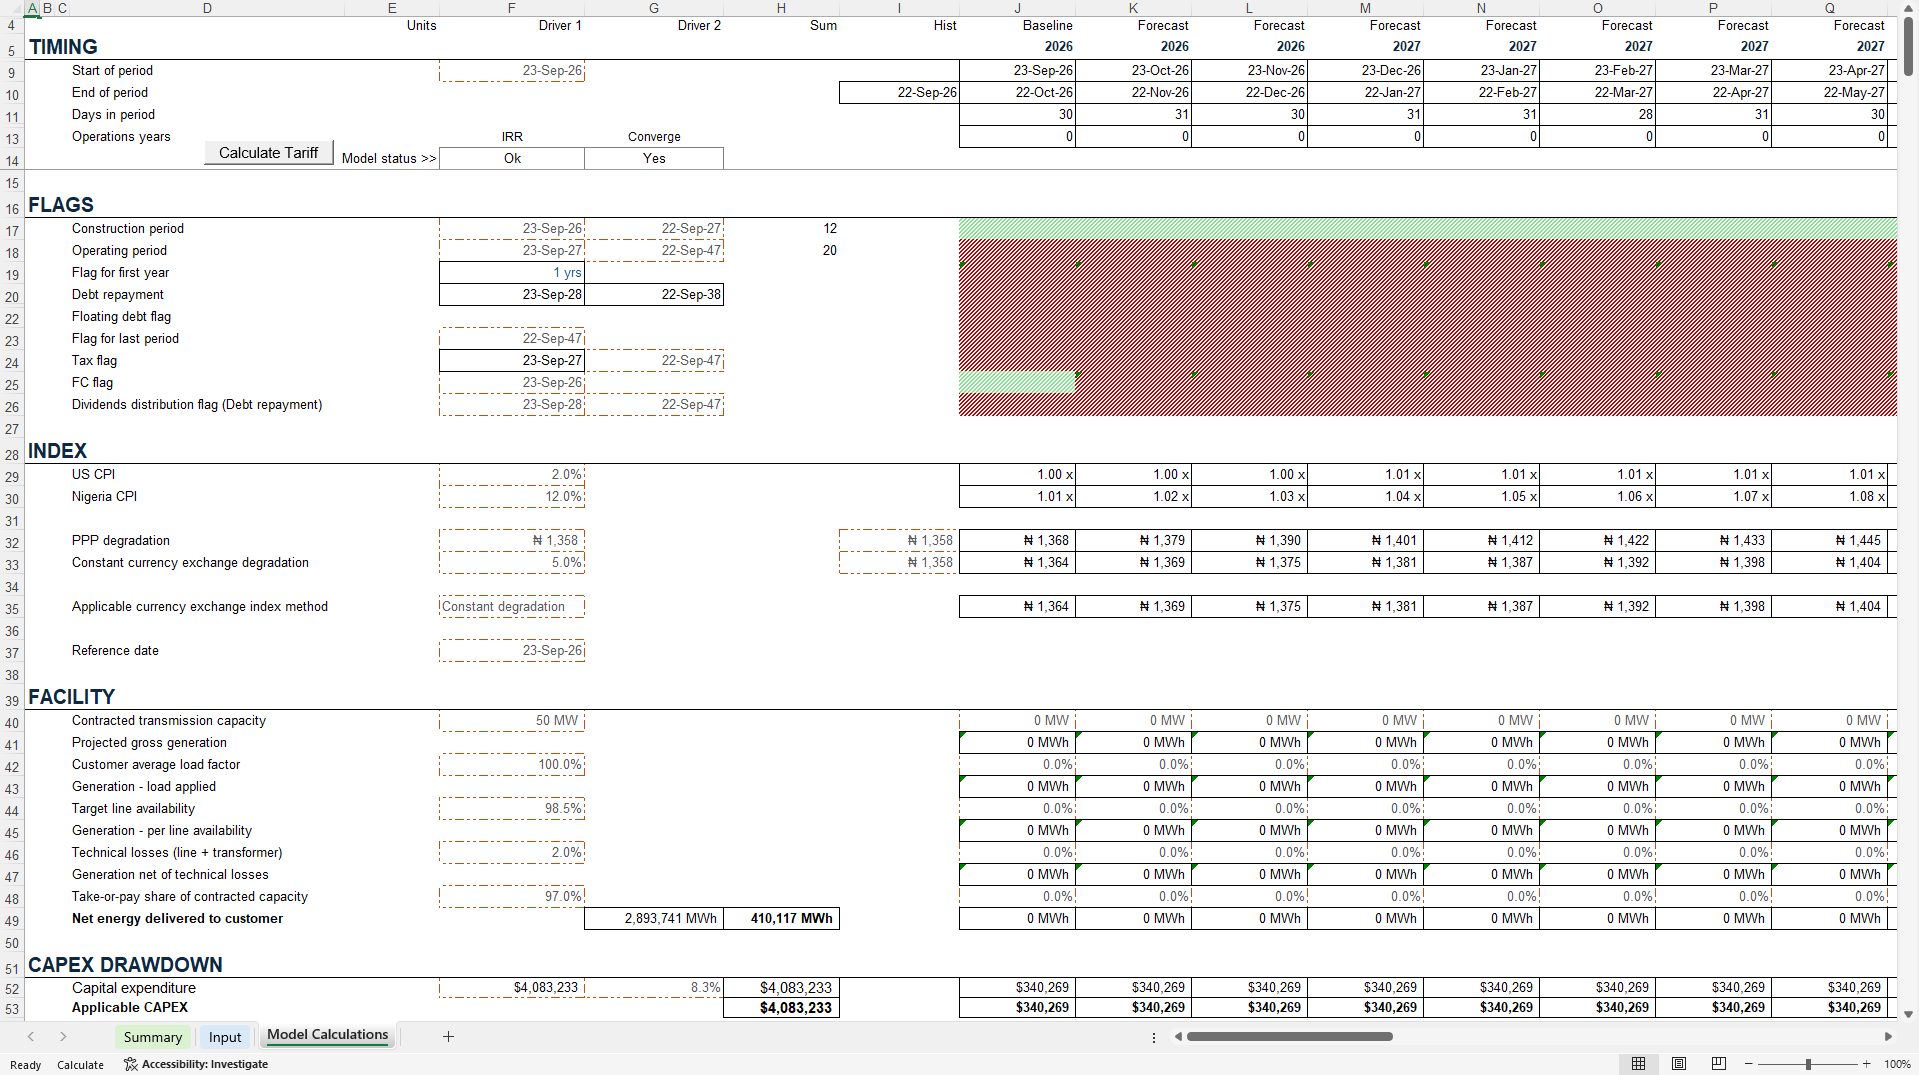The image size is (1919, 1075).
Task: Click the vertical scrollbar up arrow
Action: [x=1908, y=8]
